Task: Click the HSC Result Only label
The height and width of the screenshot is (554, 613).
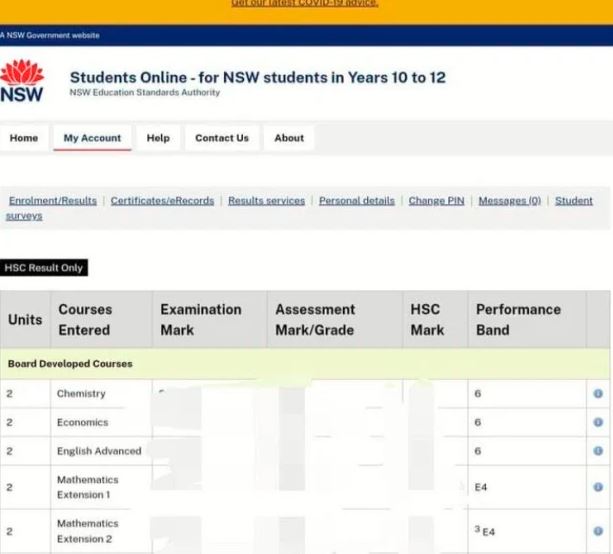Action: (44, 268)
